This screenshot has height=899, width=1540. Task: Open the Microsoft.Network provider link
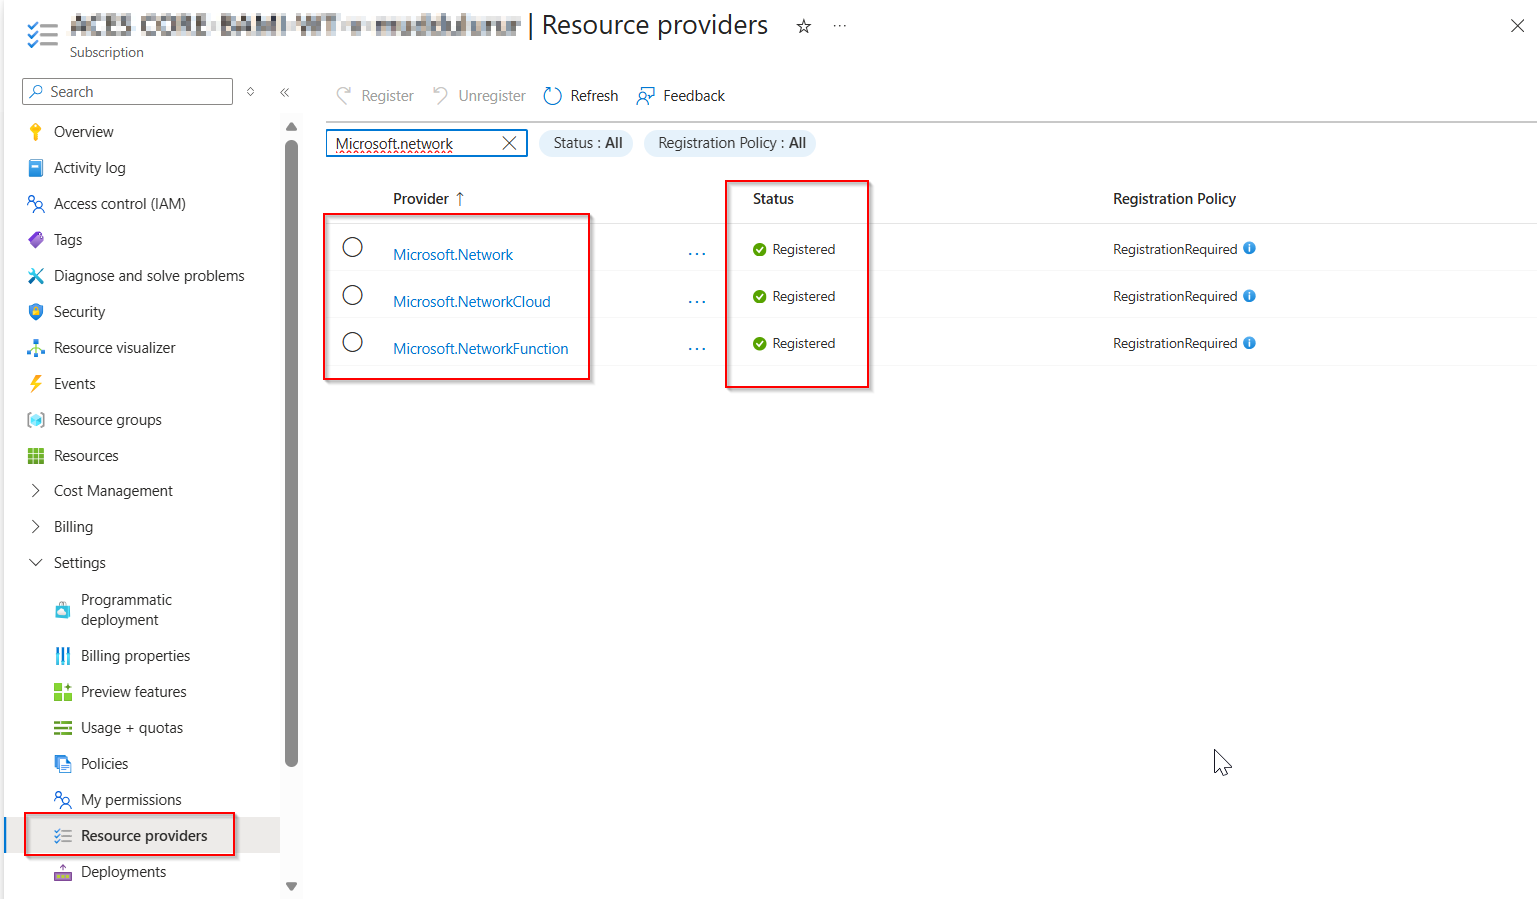point(453,255)
